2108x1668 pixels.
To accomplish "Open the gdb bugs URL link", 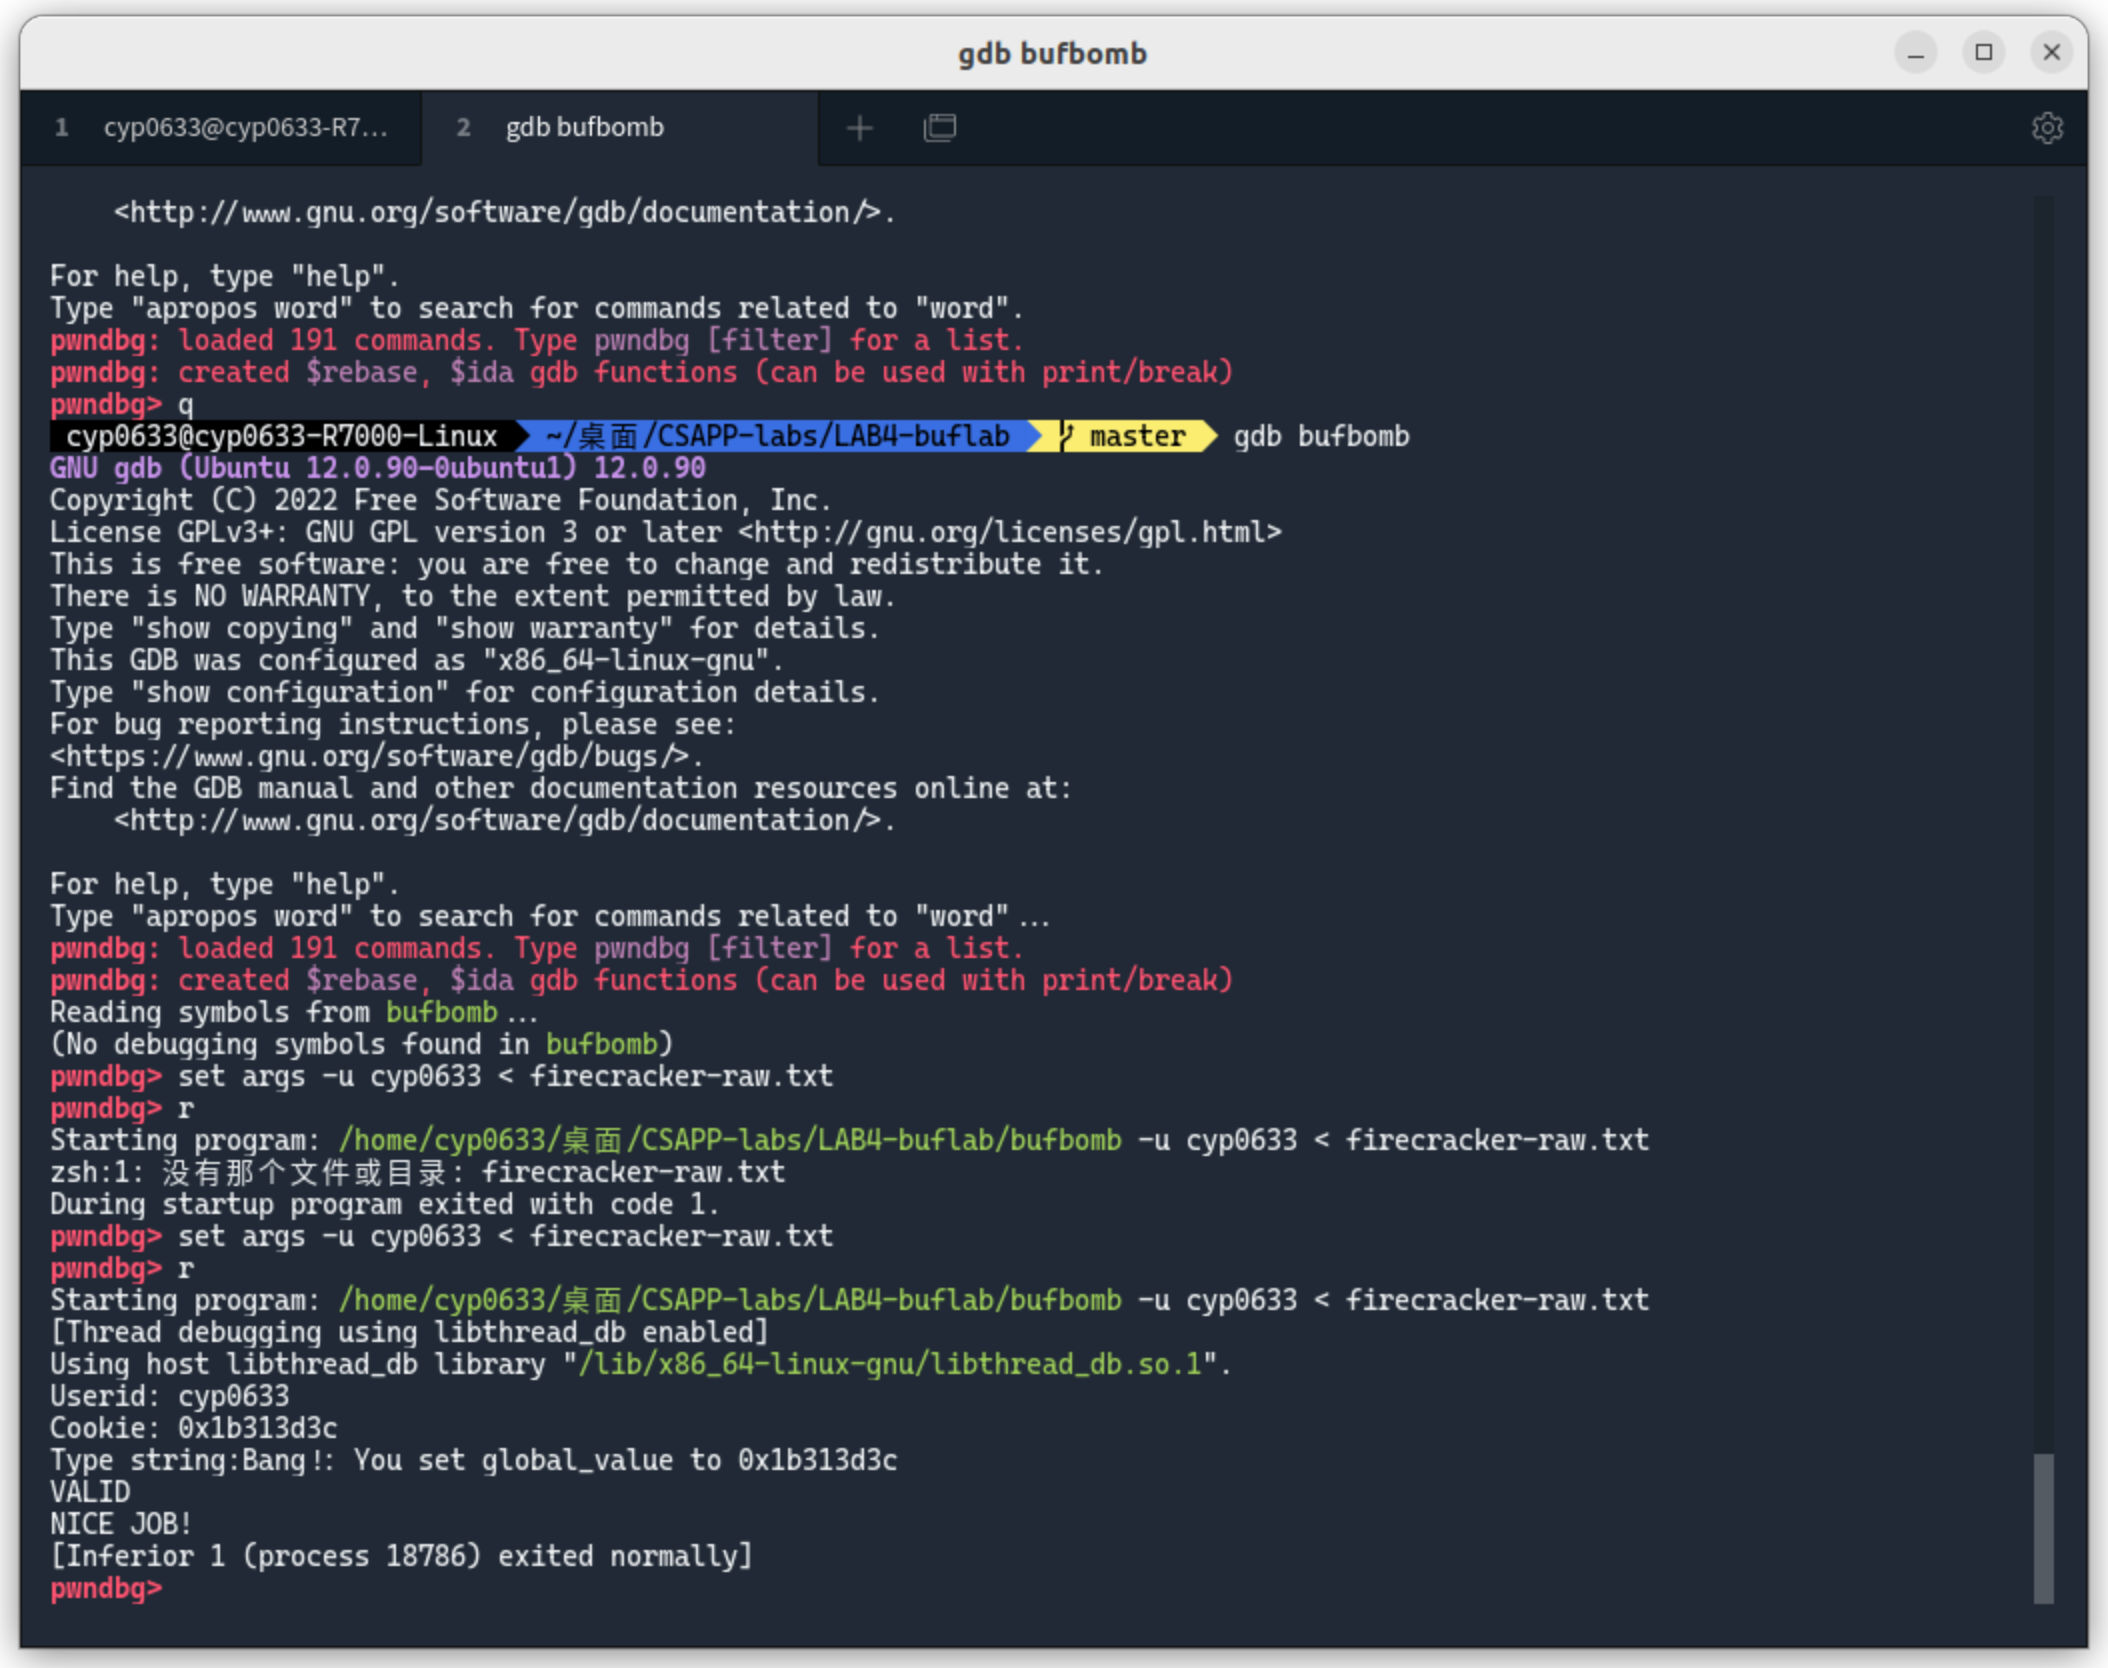I will point(370,756).
